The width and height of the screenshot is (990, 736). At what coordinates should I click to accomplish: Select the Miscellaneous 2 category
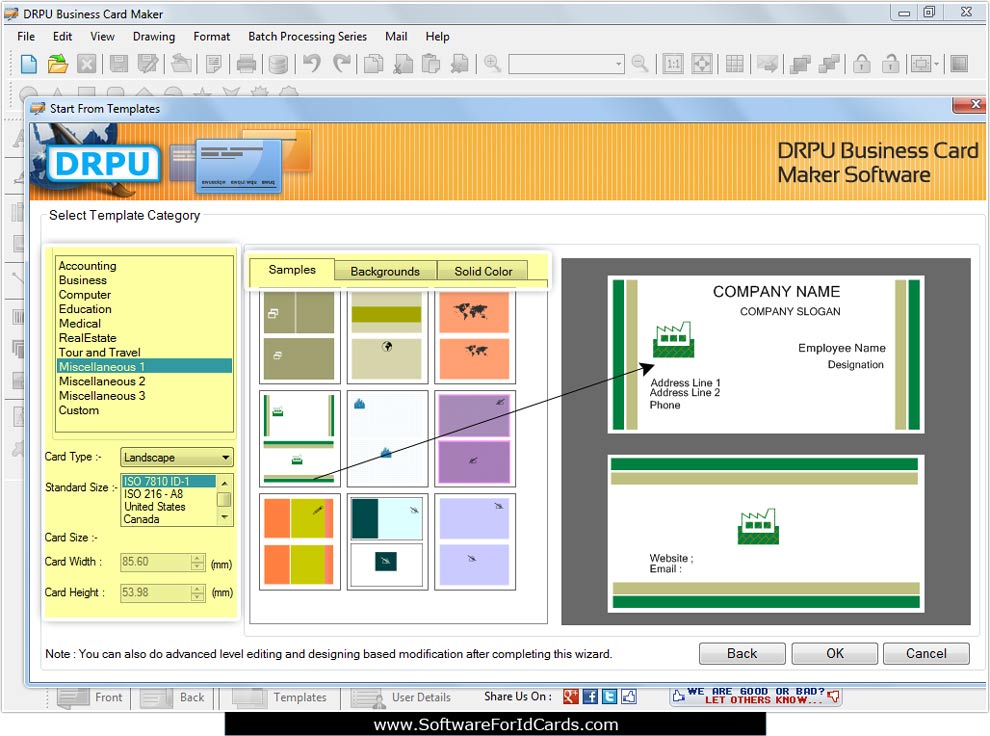(x=102, y=381)
